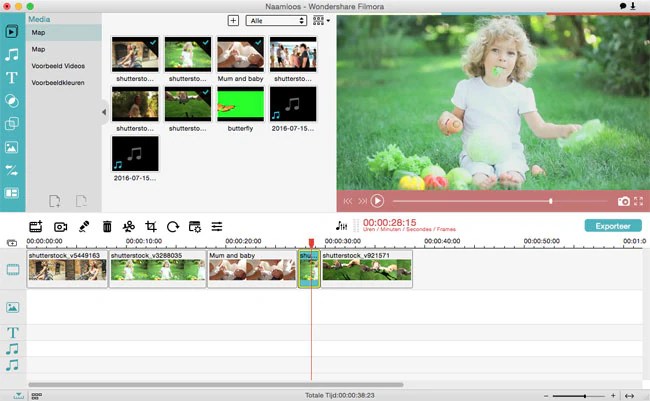The width and height of the screenshot is (650, 401).
Task: Click the add track icon left of the ruler
Action: pos(12,243)
